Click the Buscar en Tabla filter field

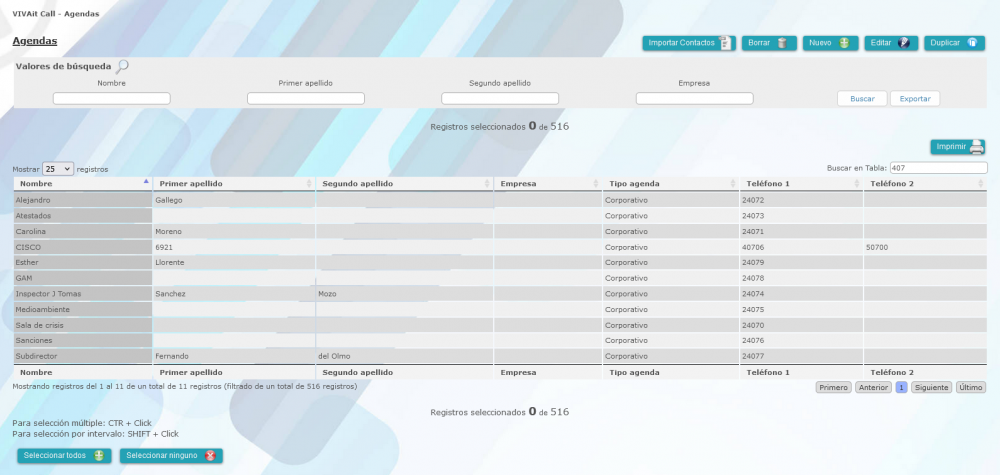pos(938,168)
